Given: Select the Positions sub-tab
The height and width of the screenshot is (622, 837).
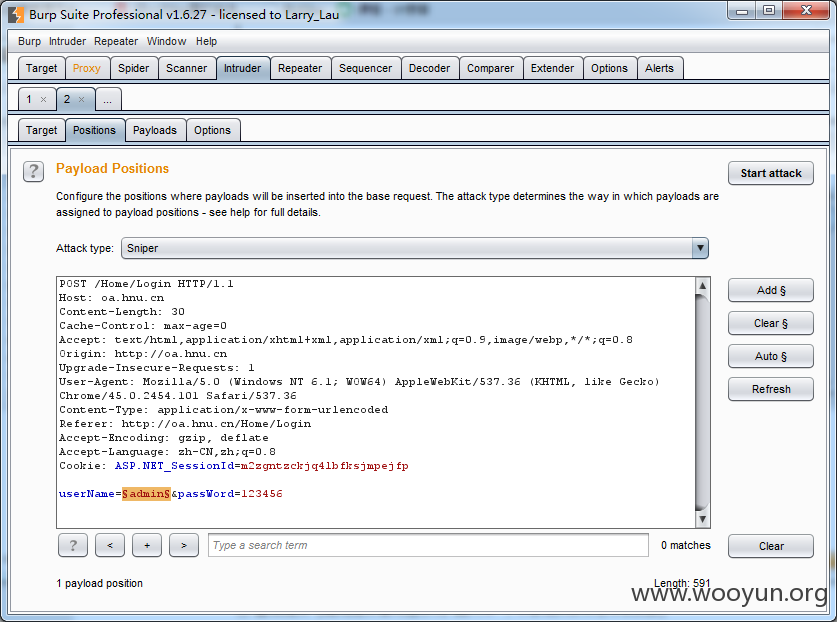Looking at the screenshot, I should pos(94,130).
